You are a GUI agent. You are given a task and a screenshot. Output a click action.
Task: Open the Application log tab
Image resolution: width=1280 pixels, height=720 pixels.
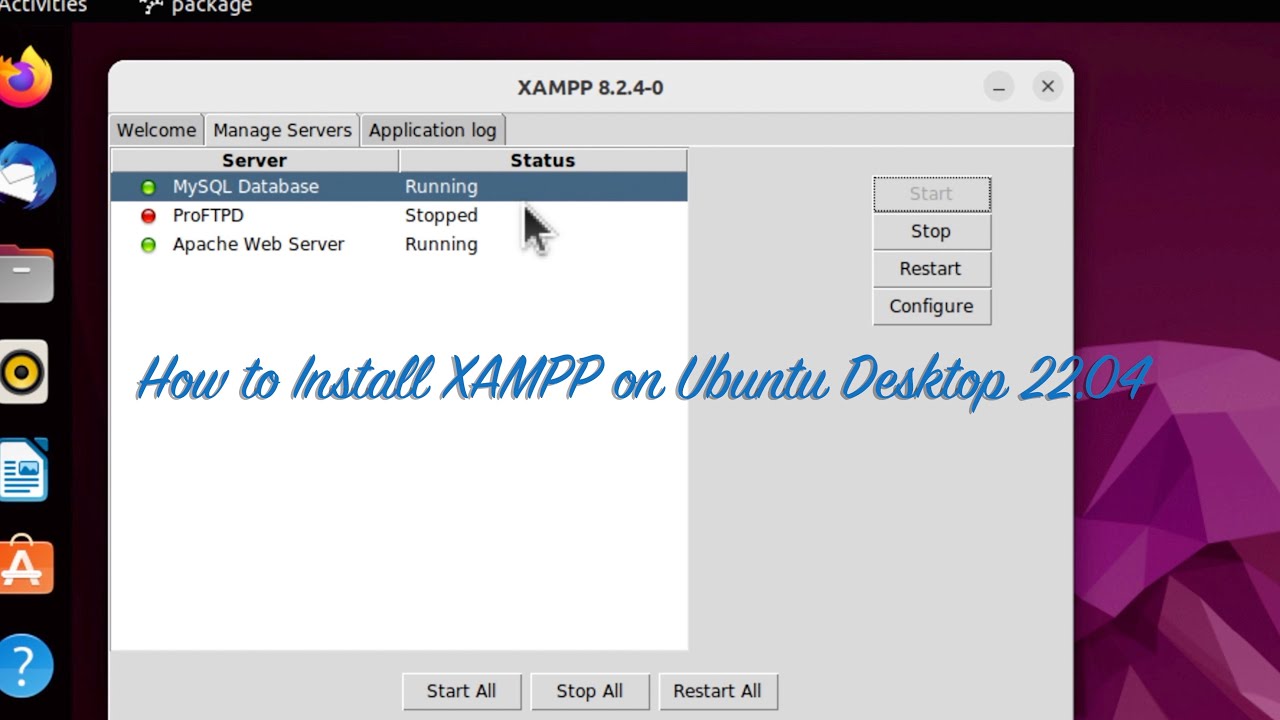432,130
